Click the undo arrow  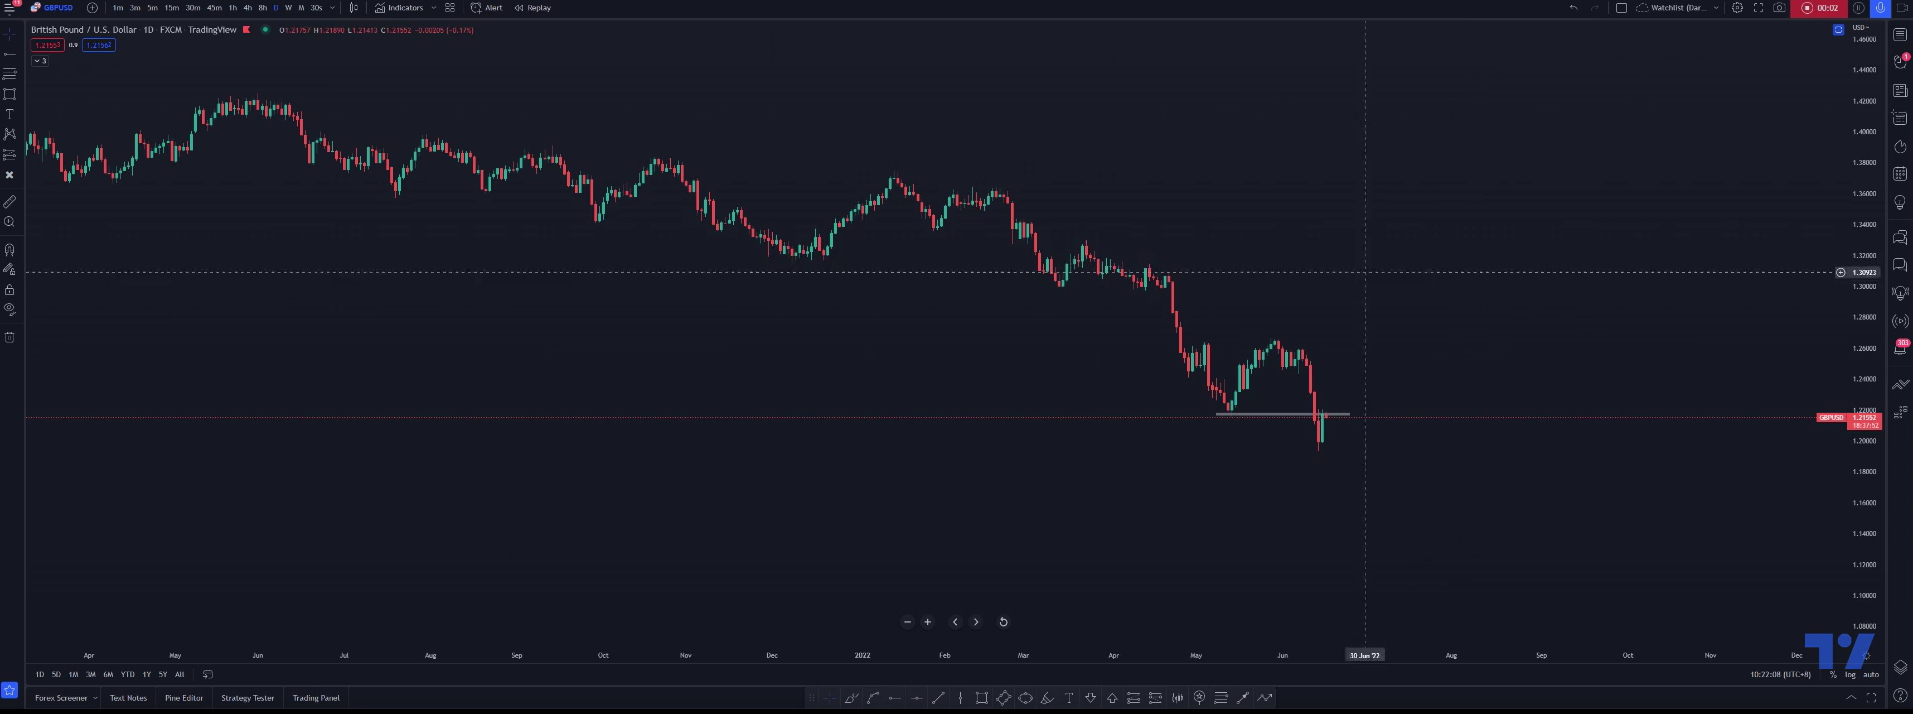[1573, 8]
